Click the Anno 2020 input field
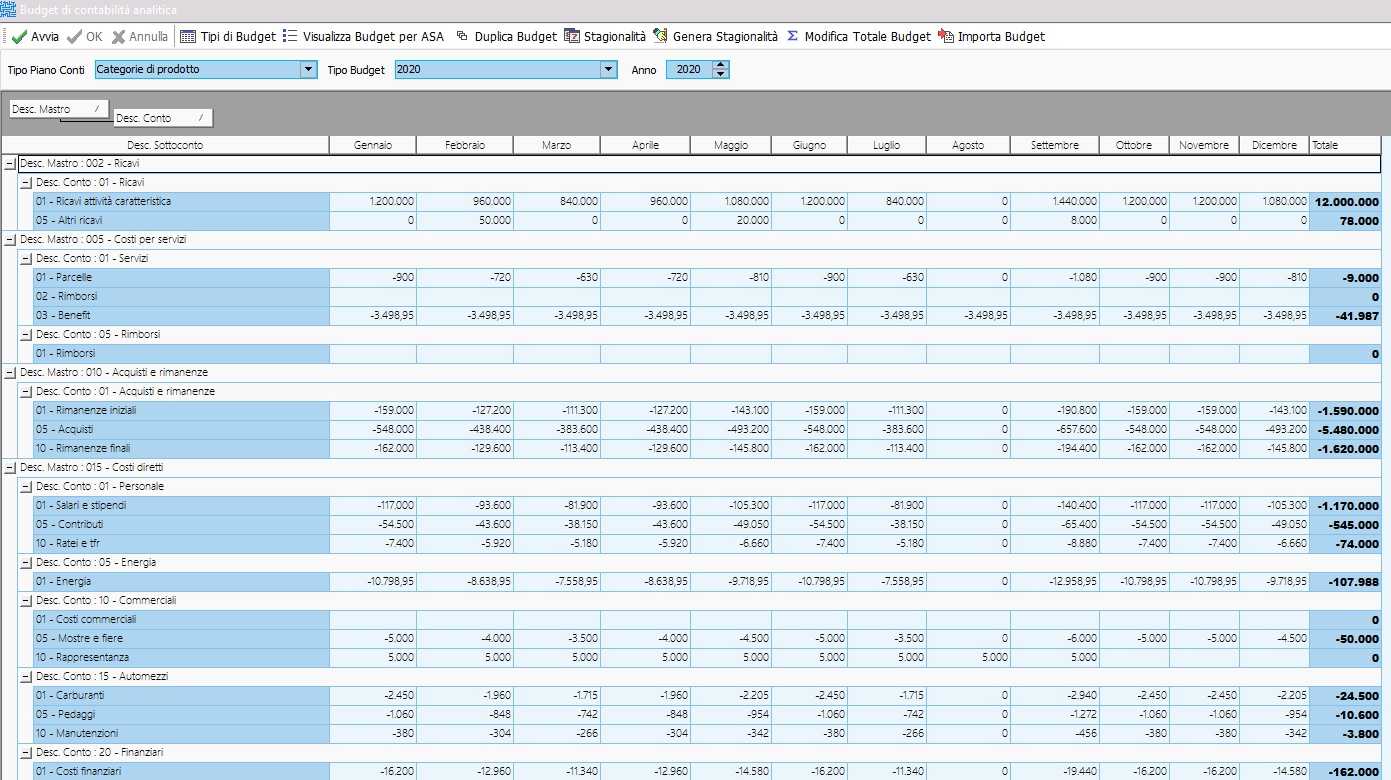The width and height of the screenshot is (1391, 780). tap(690, 70)
